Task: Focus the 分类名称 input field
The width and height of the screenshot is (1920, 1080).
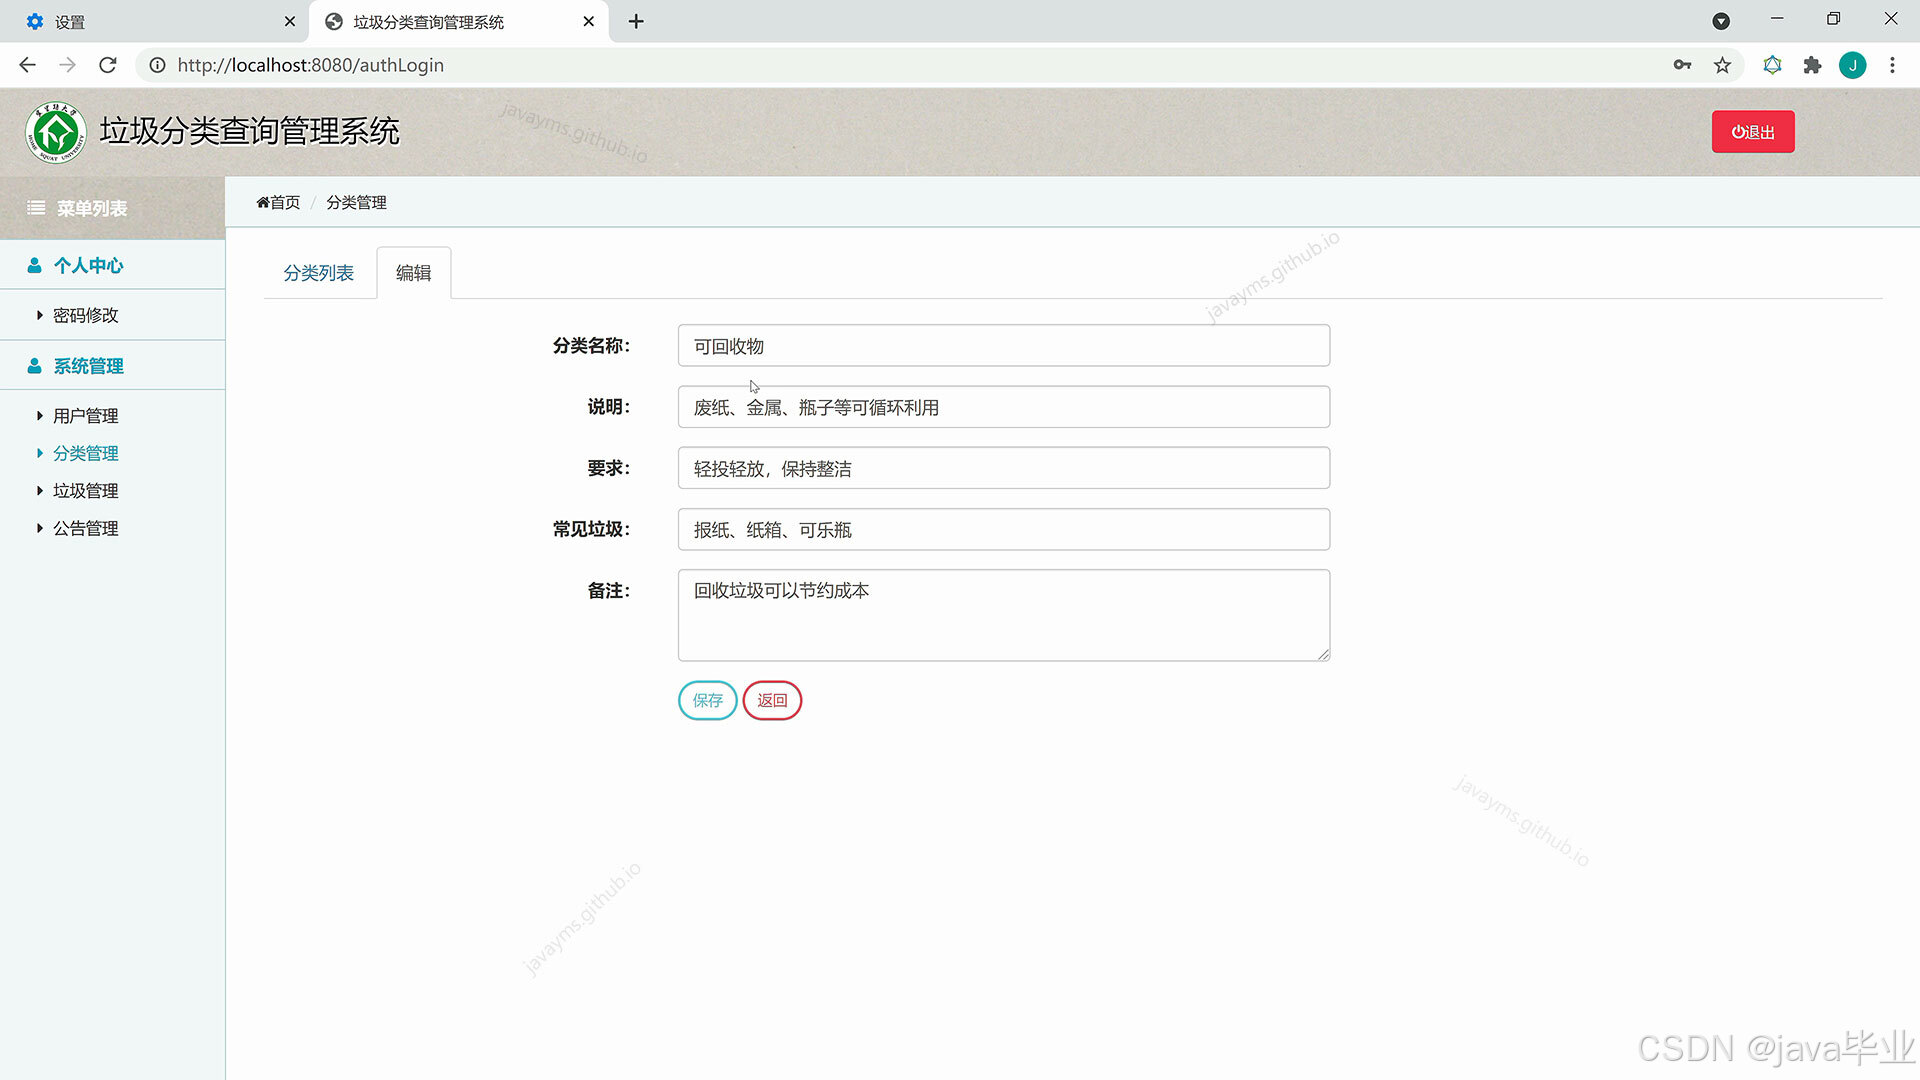Action: pos(1004,346)
